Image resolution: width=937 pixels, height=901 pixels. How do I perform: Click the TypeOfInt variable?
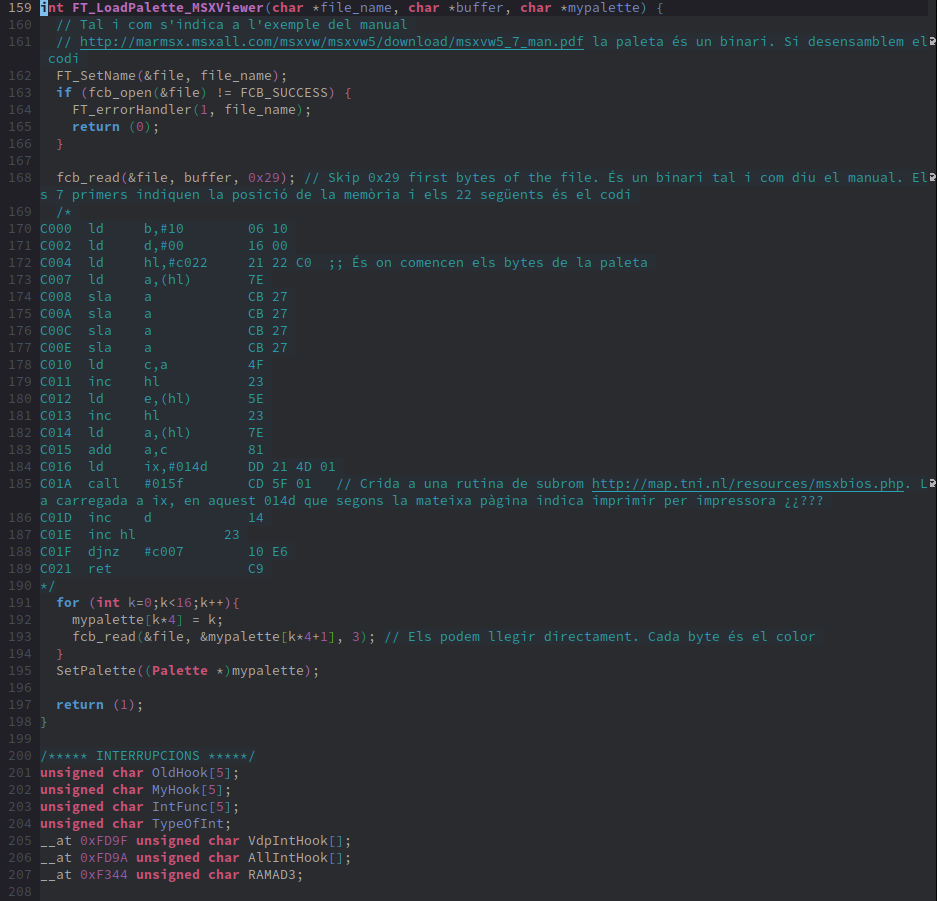(188, 824)
